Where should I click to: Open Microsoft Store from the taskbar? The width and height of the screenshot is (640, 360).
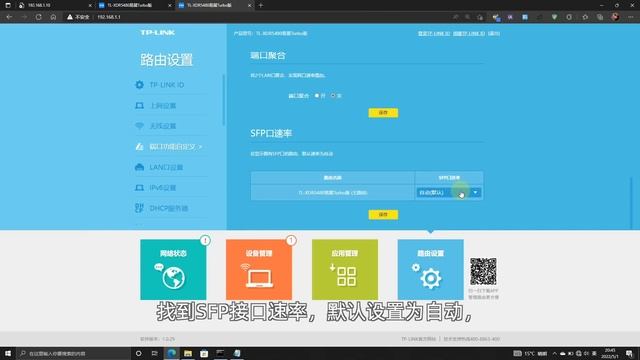[x=204, y=353]
